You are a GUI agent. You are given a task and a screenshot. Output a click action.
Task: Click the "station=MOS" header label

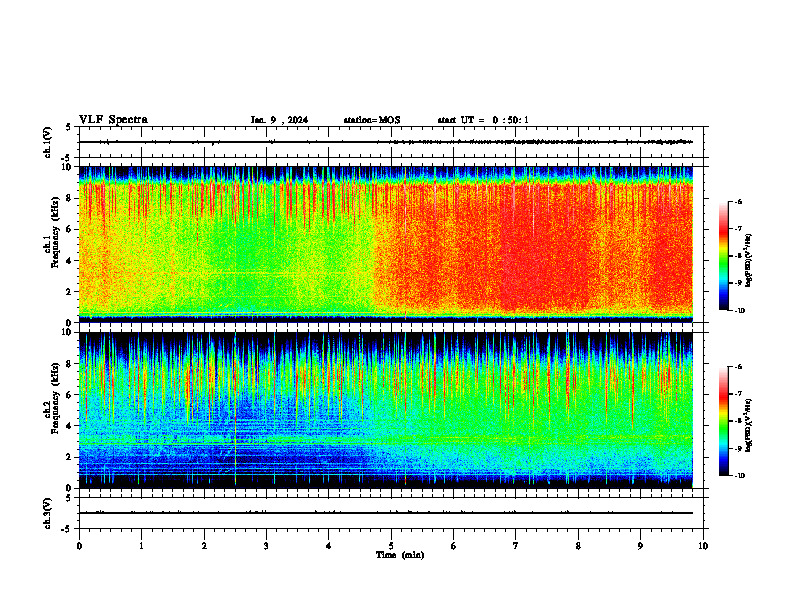pos(372,120)
